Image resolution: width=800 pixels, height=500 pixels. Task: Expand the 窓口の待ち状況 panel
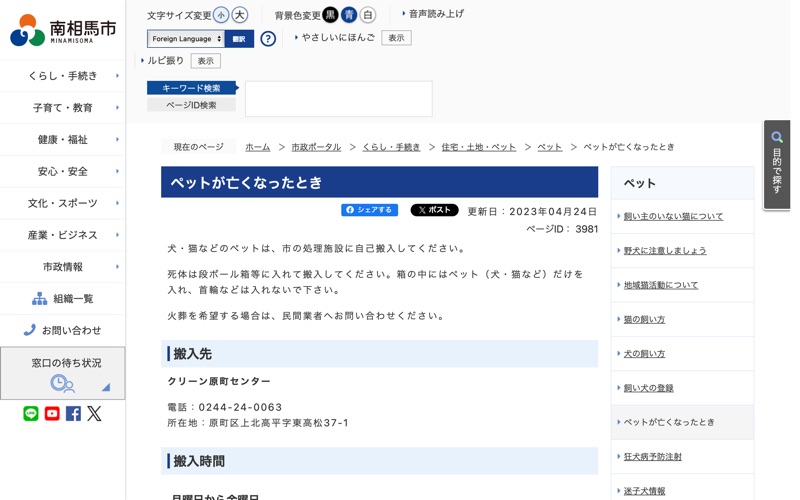tap(63, 373)
